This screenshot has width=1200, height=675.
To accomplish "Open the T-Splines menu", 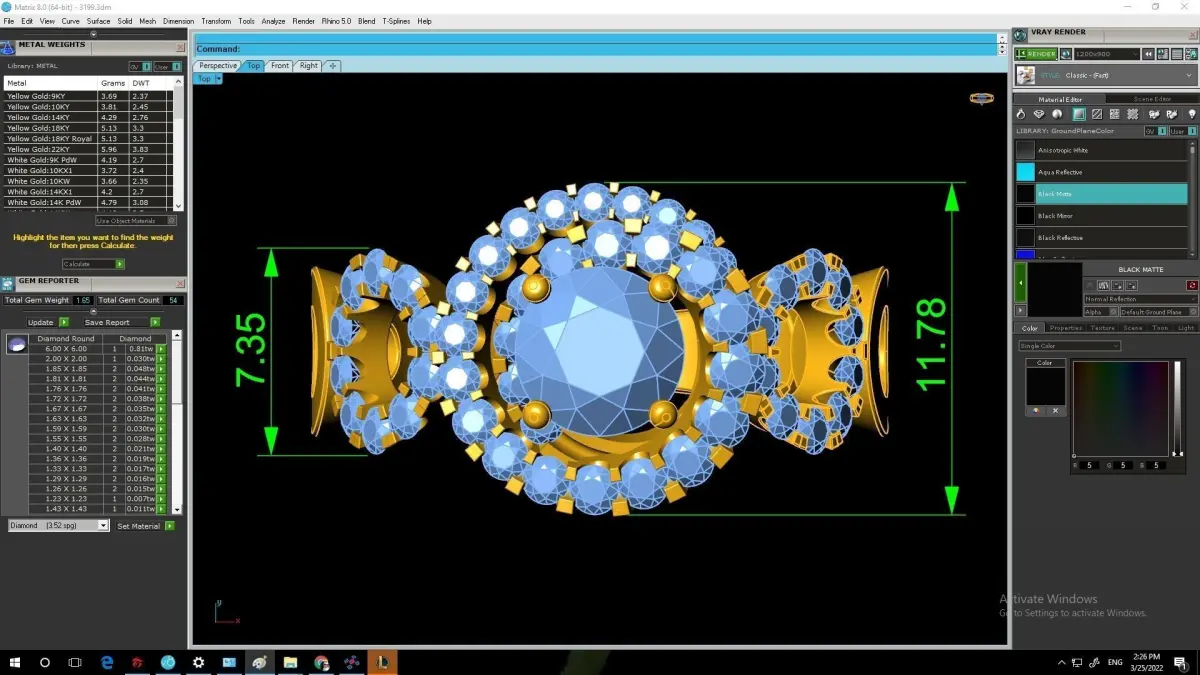I will 397,21.
